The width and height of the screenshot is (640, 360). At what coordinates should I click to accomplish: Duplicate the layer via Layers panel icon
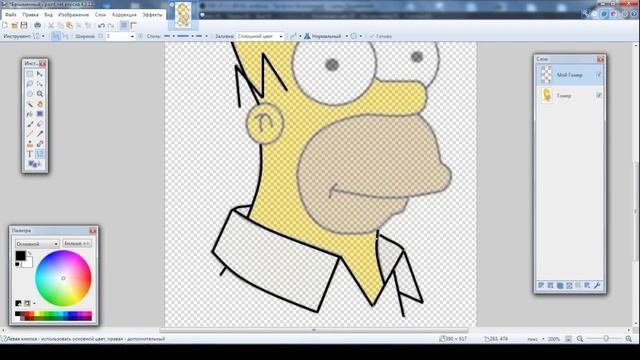[560, 285]
